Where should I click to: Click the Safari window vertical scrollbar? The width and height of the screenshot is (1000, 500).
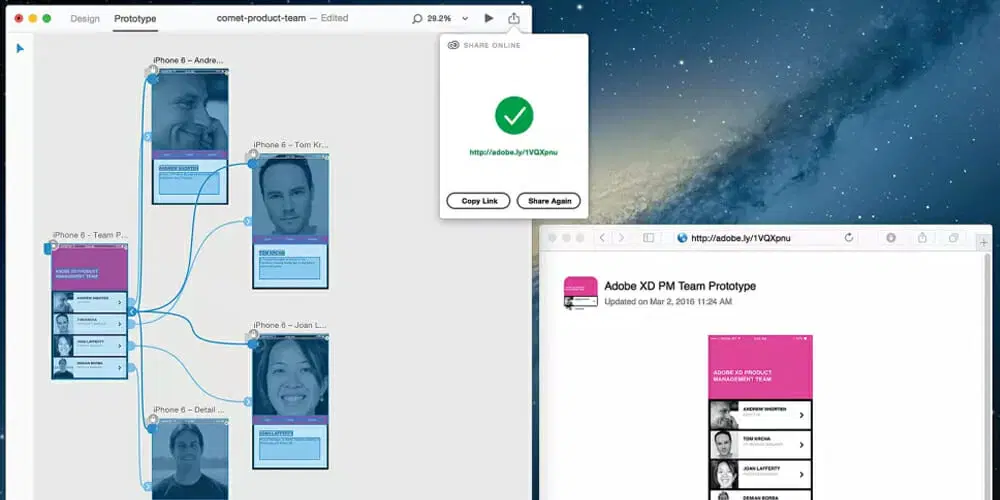(x=989, y=376)
